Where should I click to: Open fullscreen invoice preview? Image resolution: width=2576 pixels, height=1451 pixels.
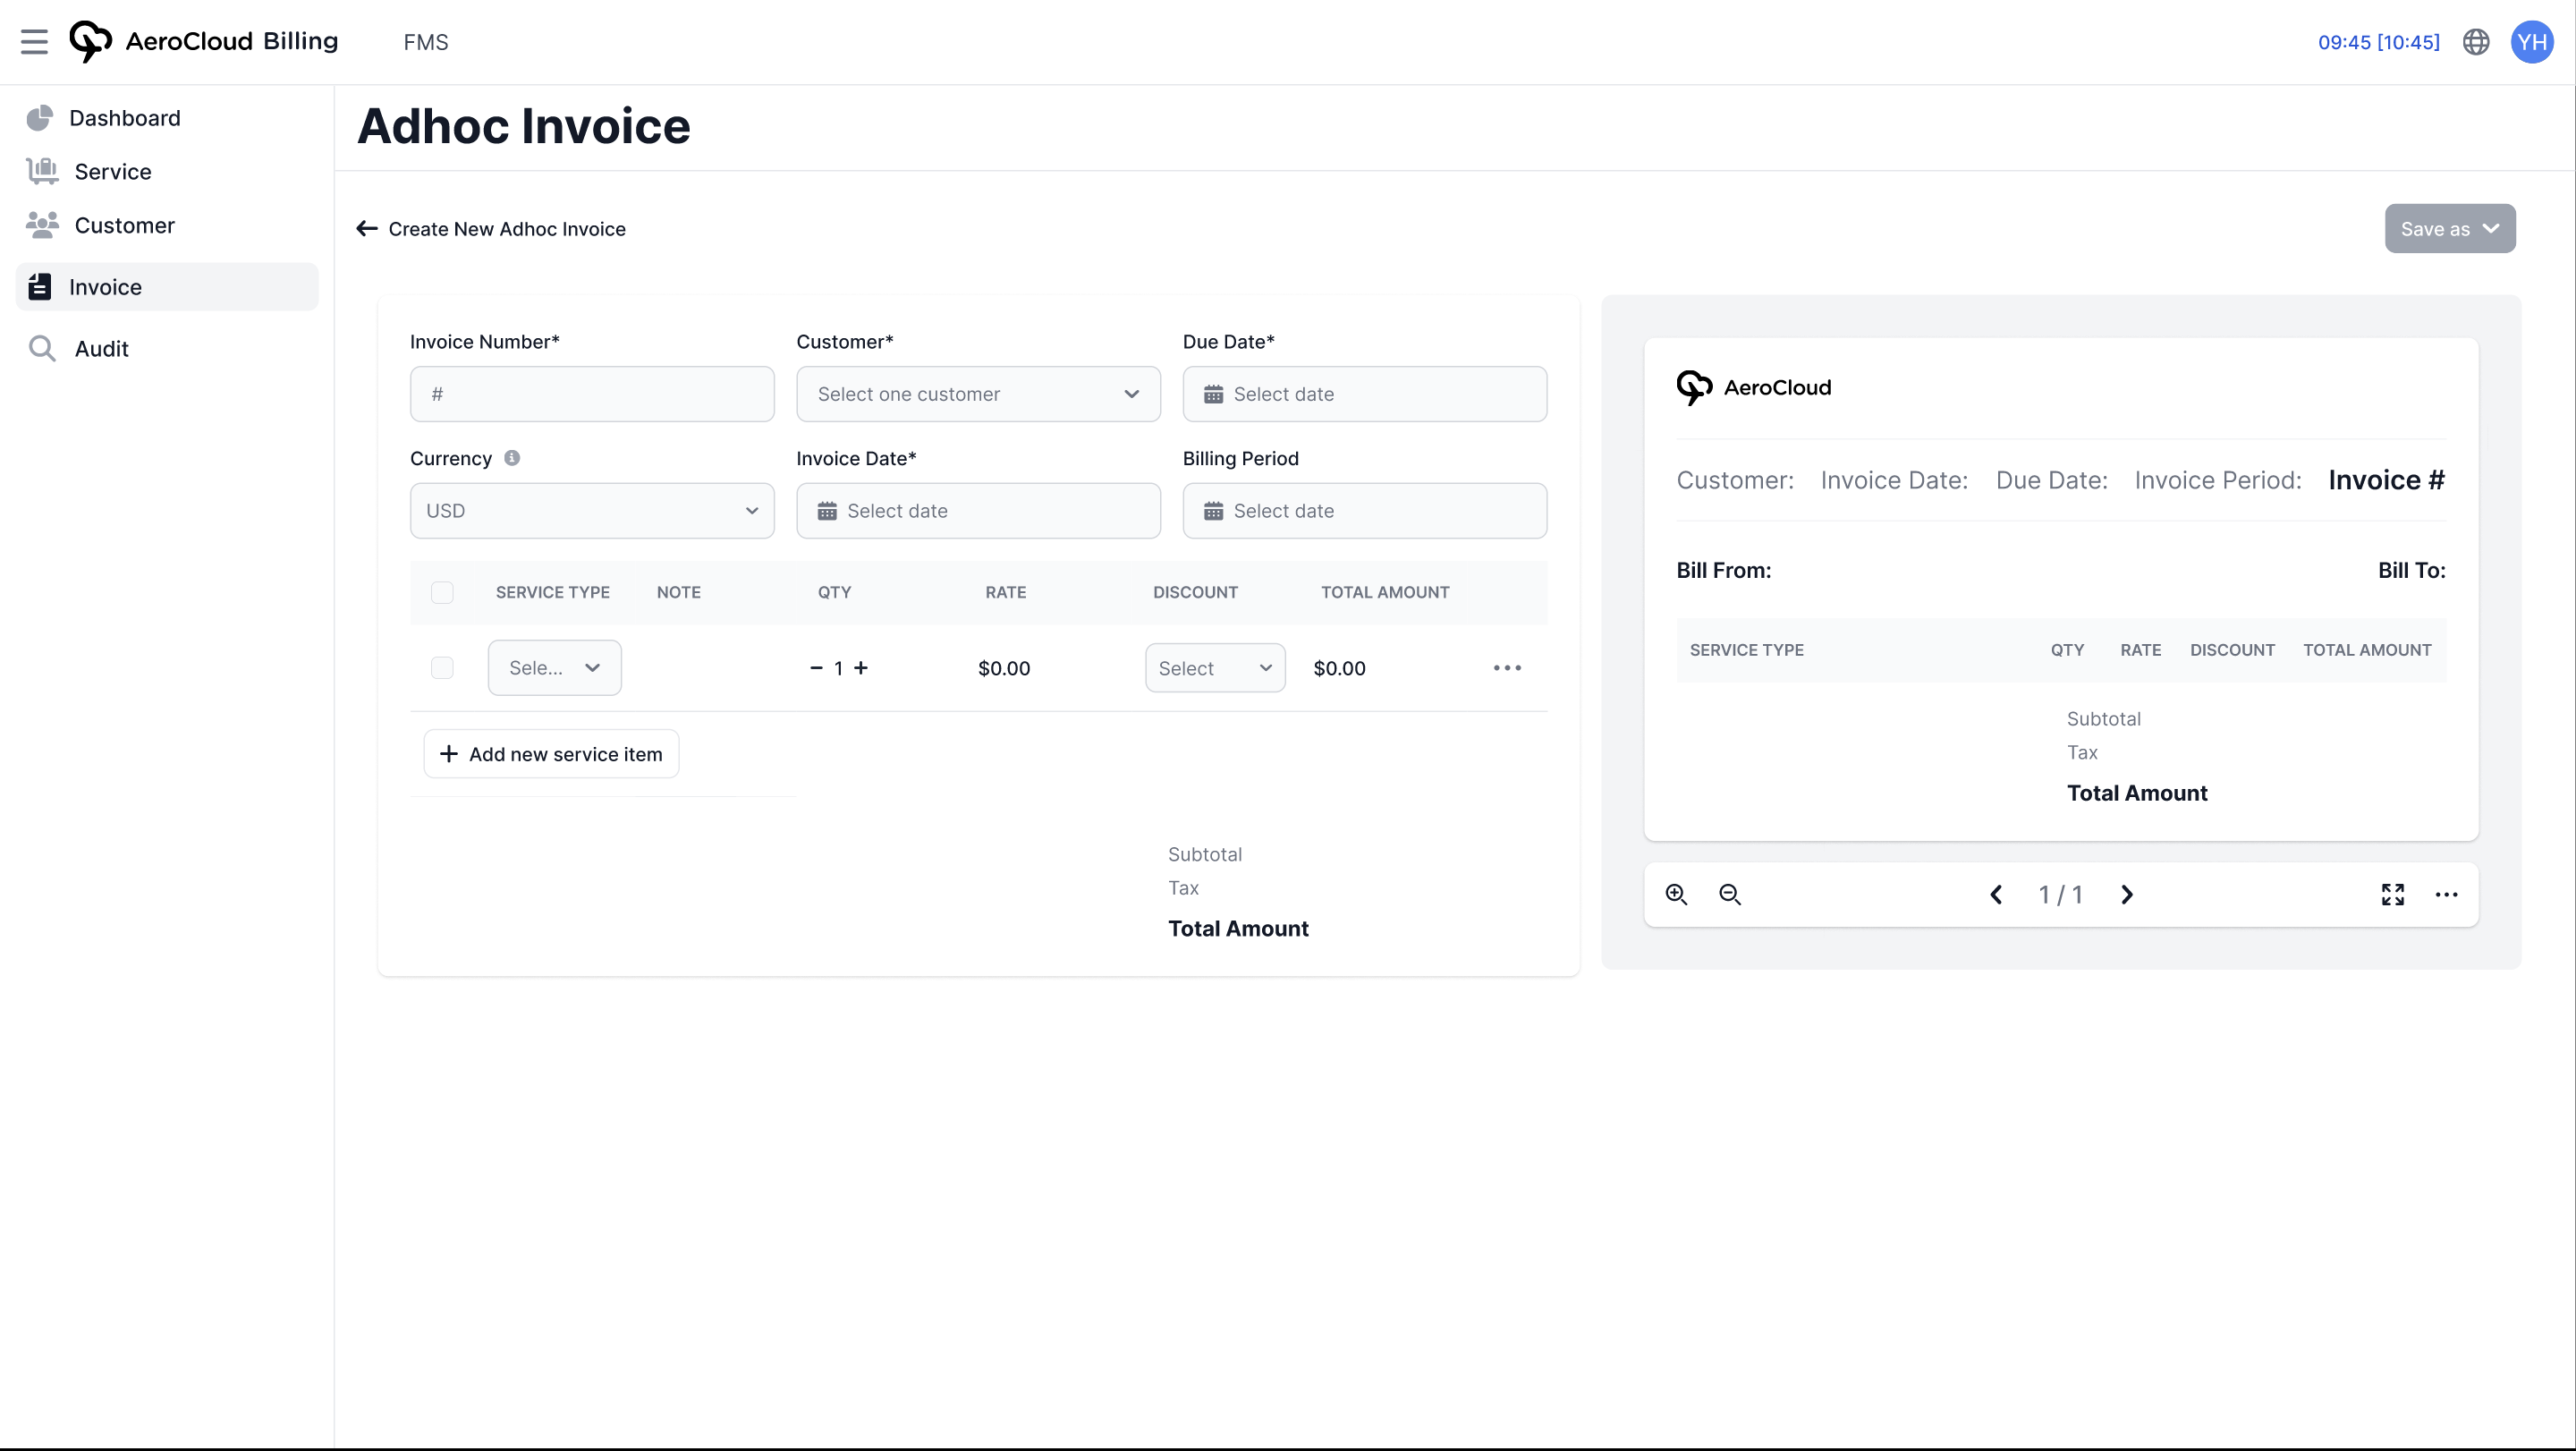coord(2392,895)
